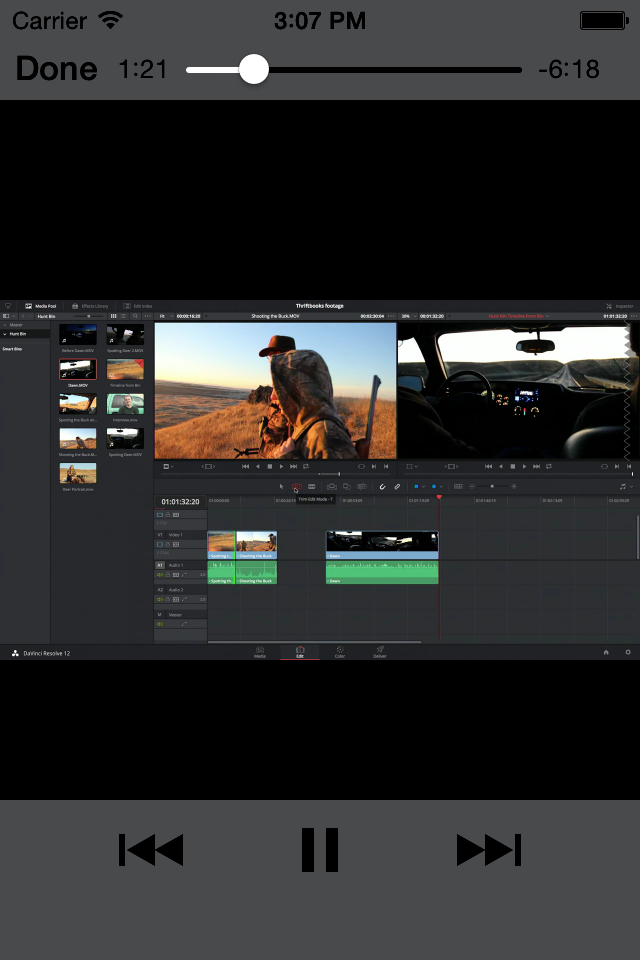Open the Edit Index tab
Viewport: 640px width, 960px height.
click(138, 306)
